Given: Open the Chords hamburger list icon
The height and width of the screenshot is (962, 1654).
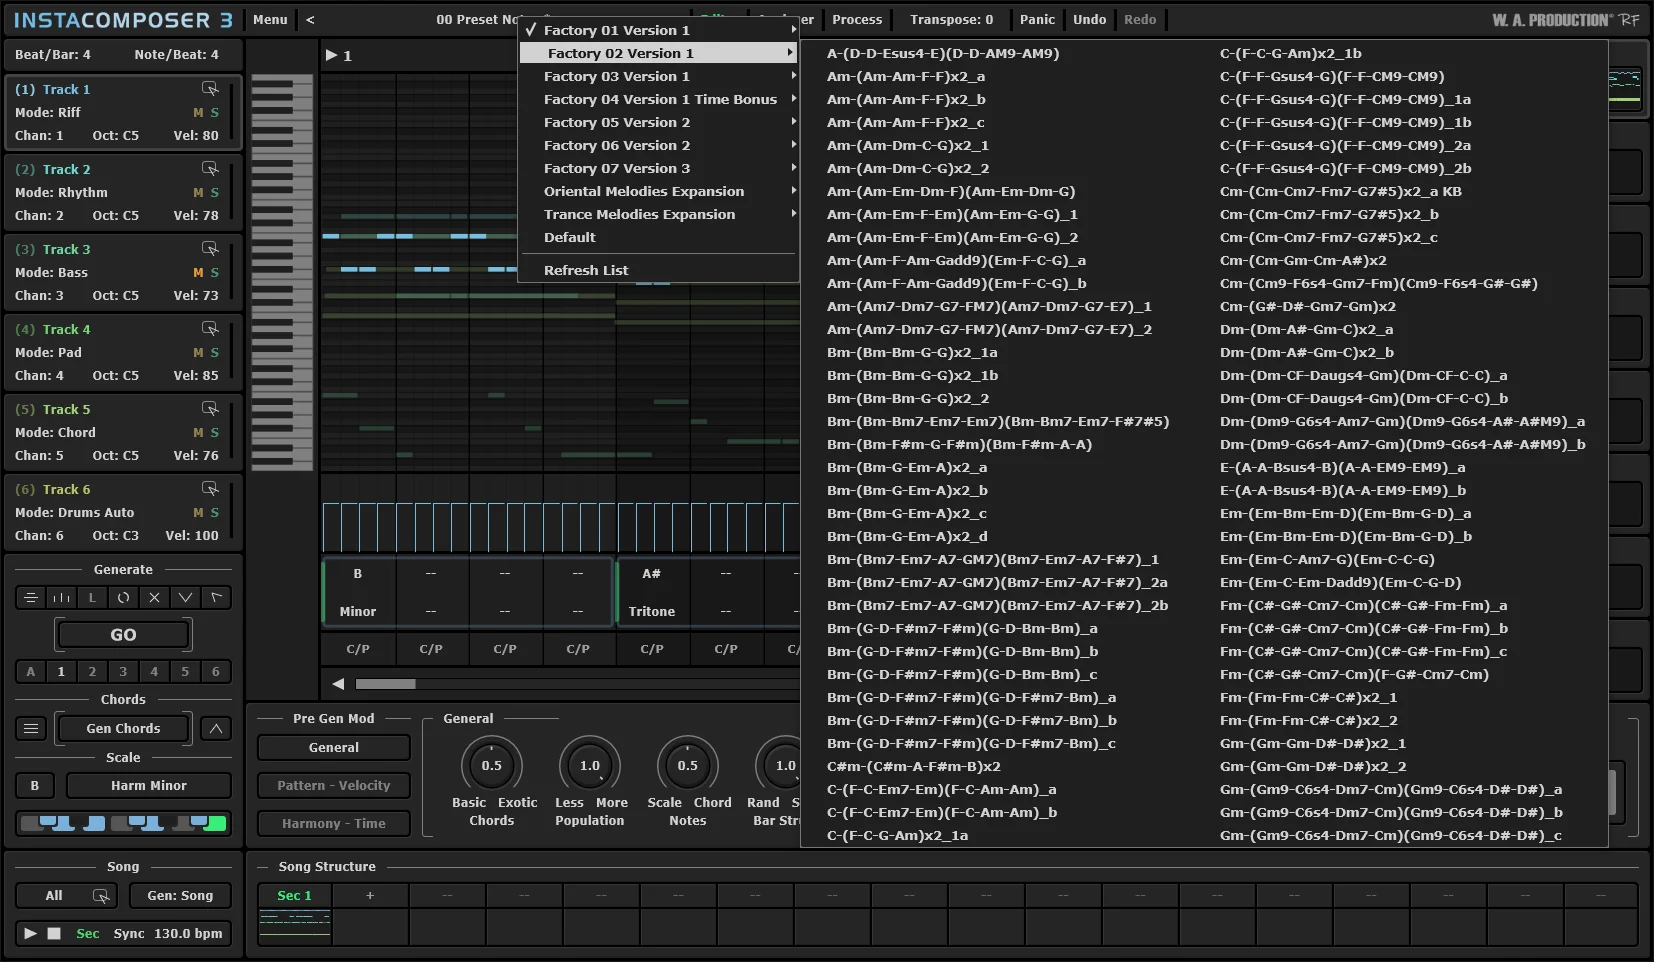Looking at the screenshot, I should coord(31,729).
